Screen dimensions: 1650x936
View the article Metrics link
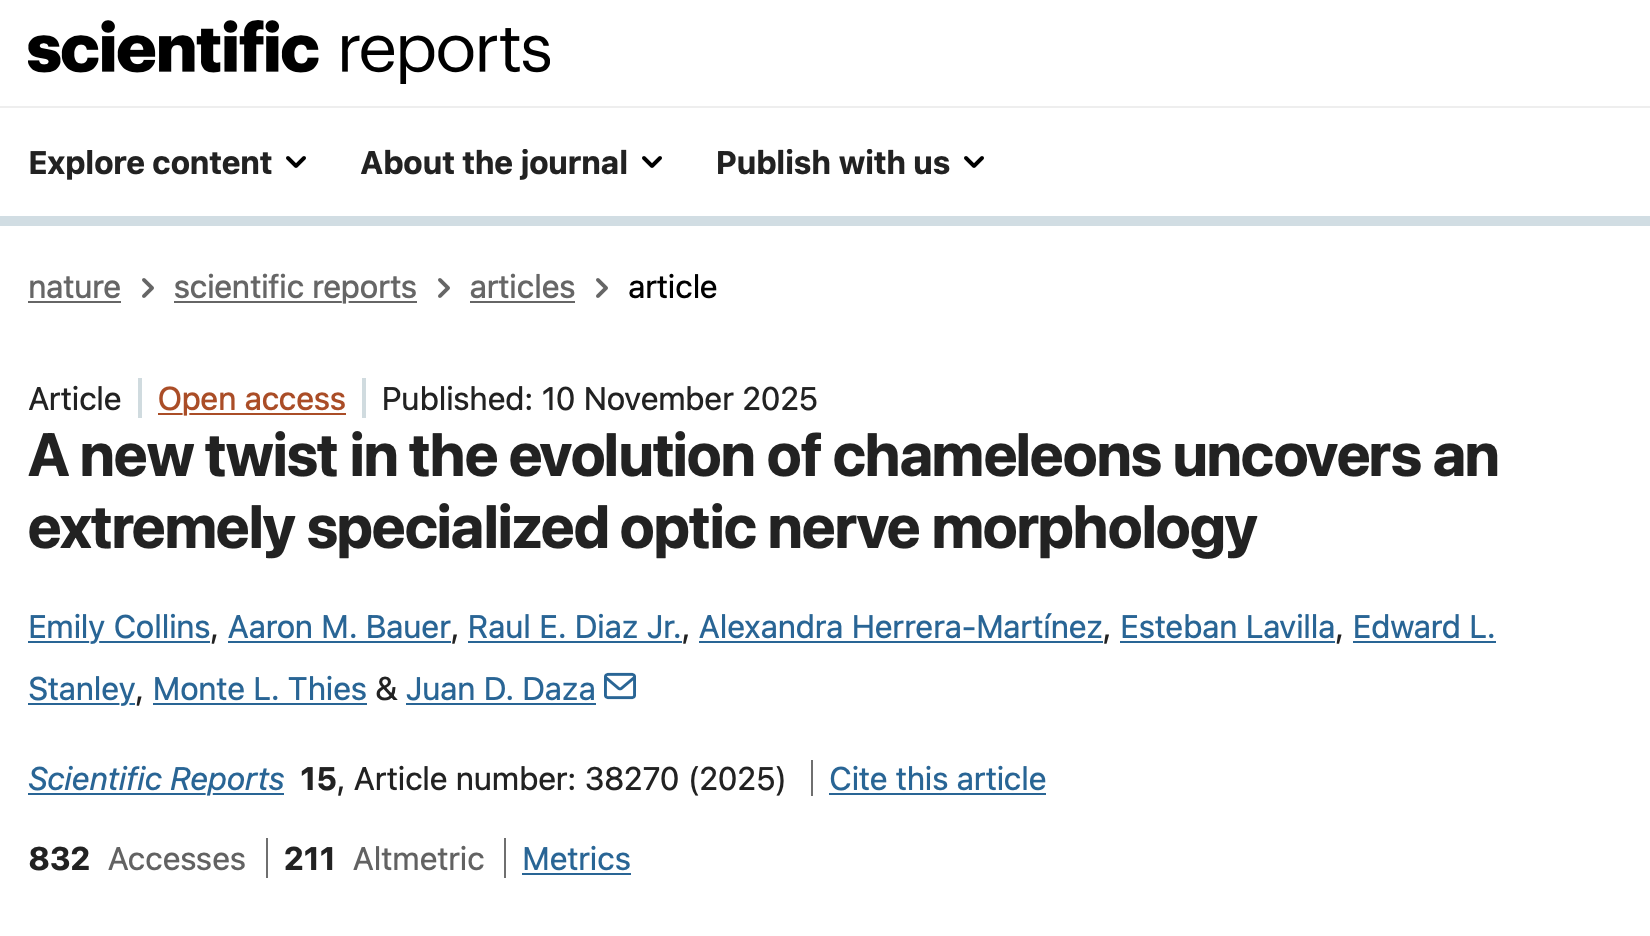click(x=576, y=859)
